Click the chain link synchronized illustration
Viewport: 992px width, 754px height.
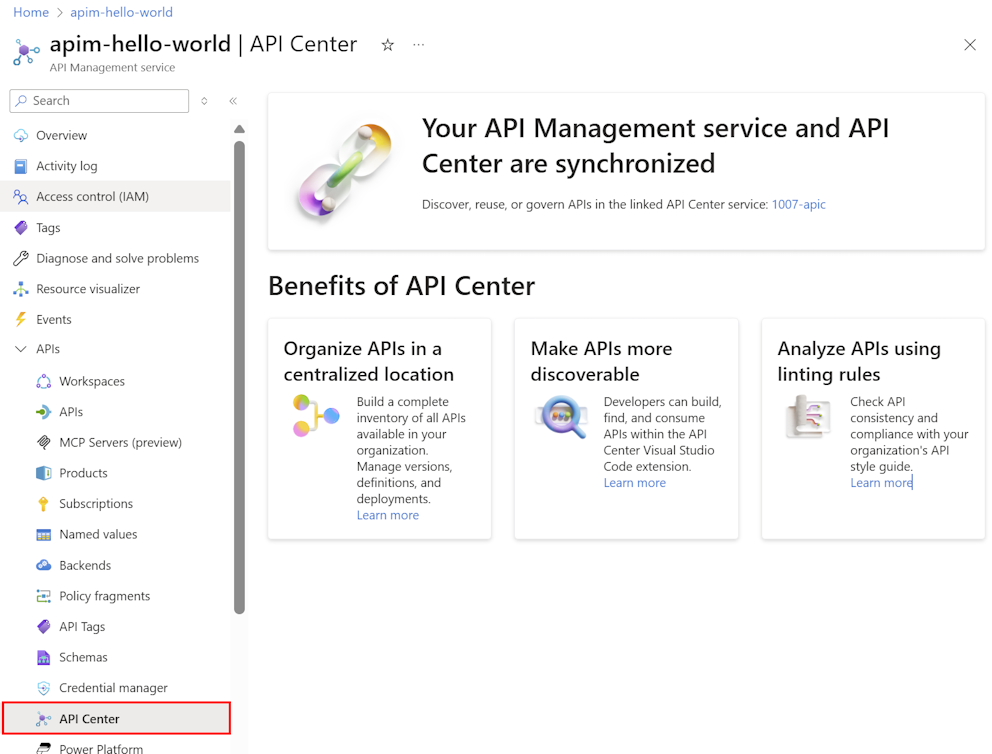point(345,171)
